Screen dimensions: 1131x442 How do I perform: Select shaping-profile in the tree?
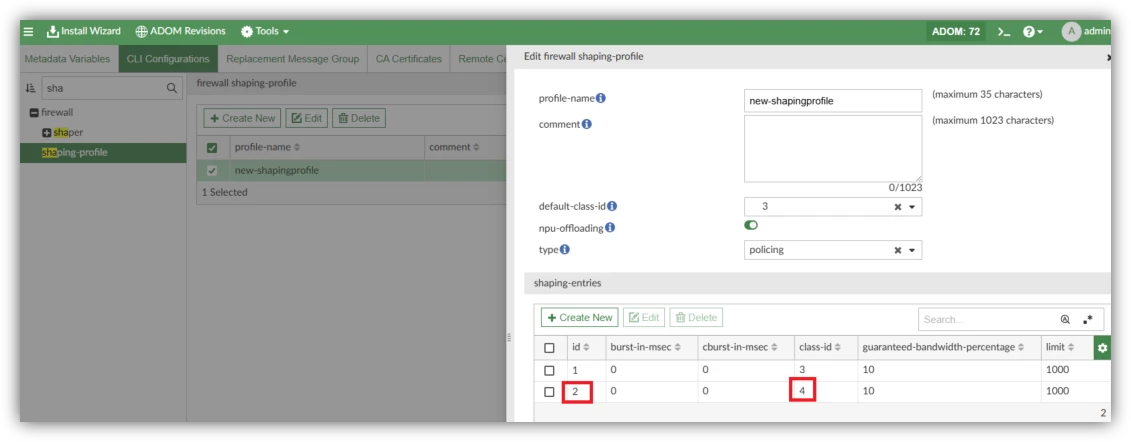click(103, 153)
